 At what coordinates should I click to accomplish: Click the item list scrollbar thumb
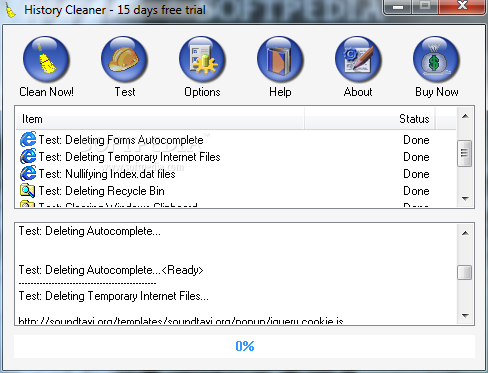465,153
